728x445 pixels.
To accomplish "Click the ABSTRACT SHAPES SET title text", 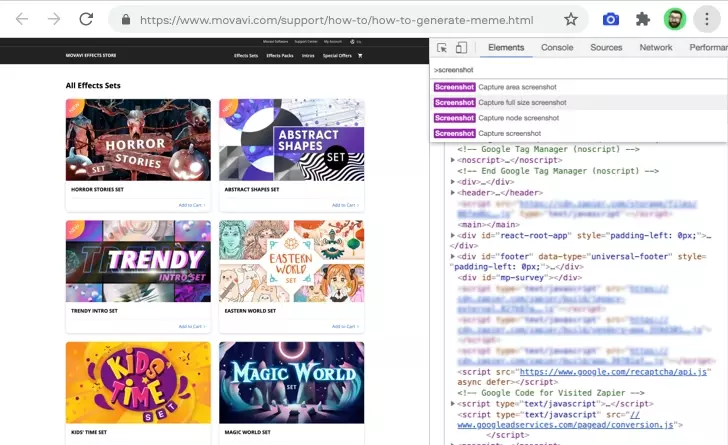I will point(252,190).
